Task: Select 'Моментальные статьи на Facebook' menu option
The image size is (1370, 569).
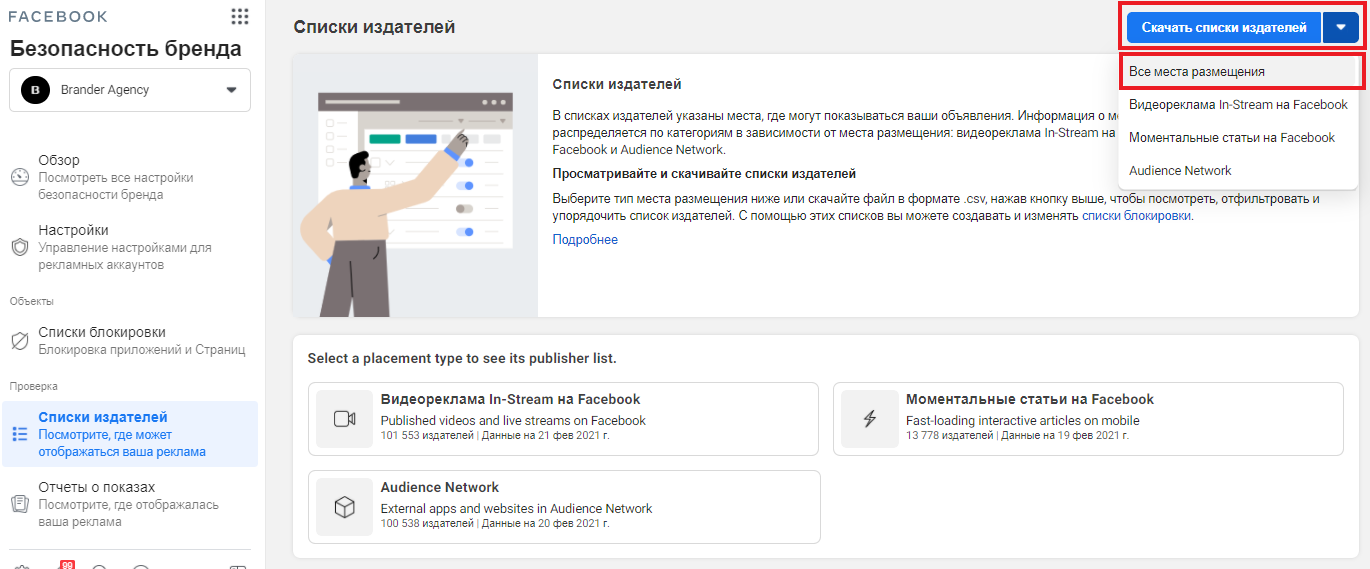Action: coord(1231,138)
